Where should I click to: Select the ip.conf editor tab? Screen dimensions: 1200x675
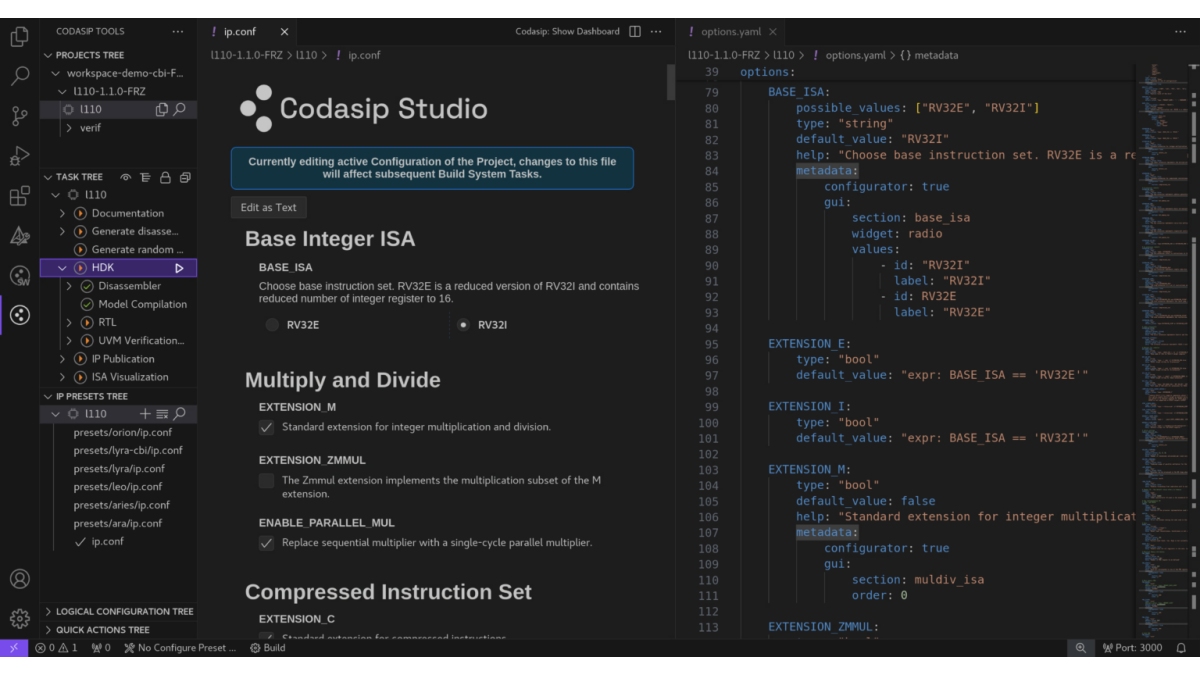(x=239, y=32)
